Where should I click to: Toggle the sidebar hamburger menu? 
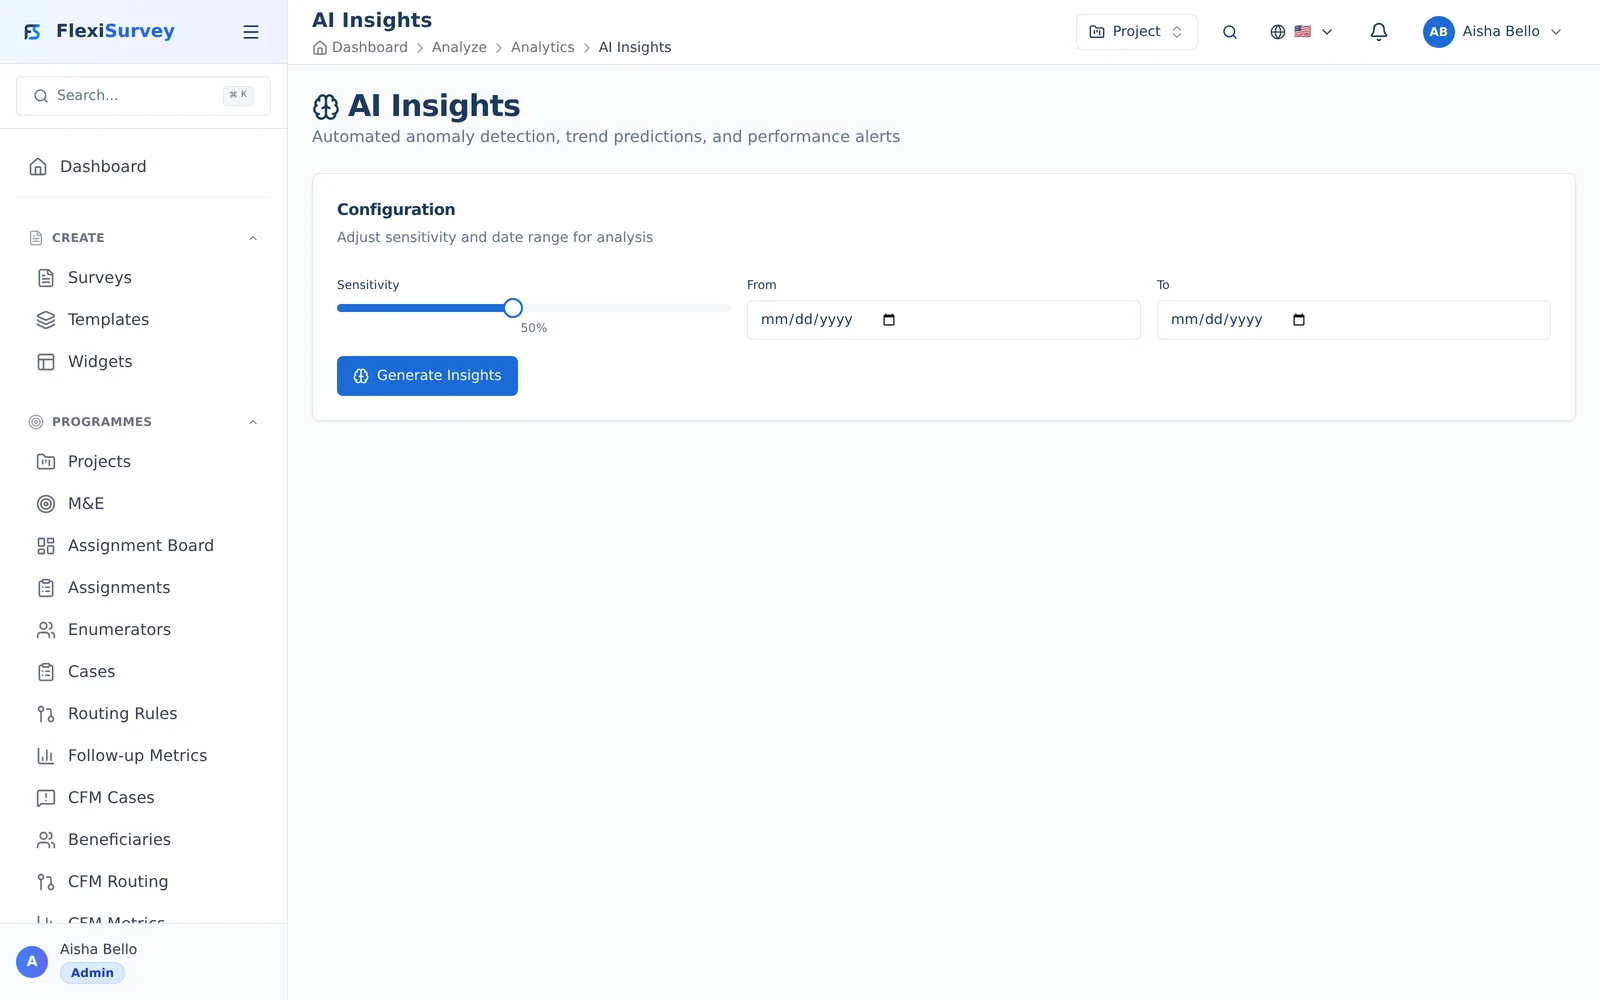click(x=251, y=32)
